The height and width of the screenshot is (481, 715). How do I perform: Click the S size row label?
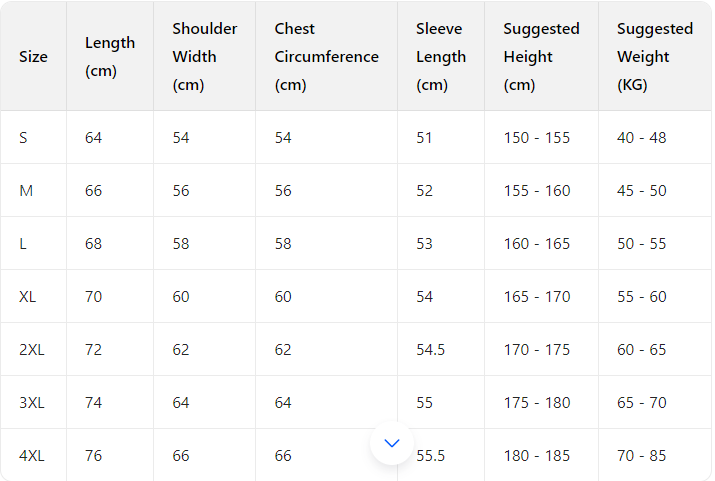pos(24,137)
